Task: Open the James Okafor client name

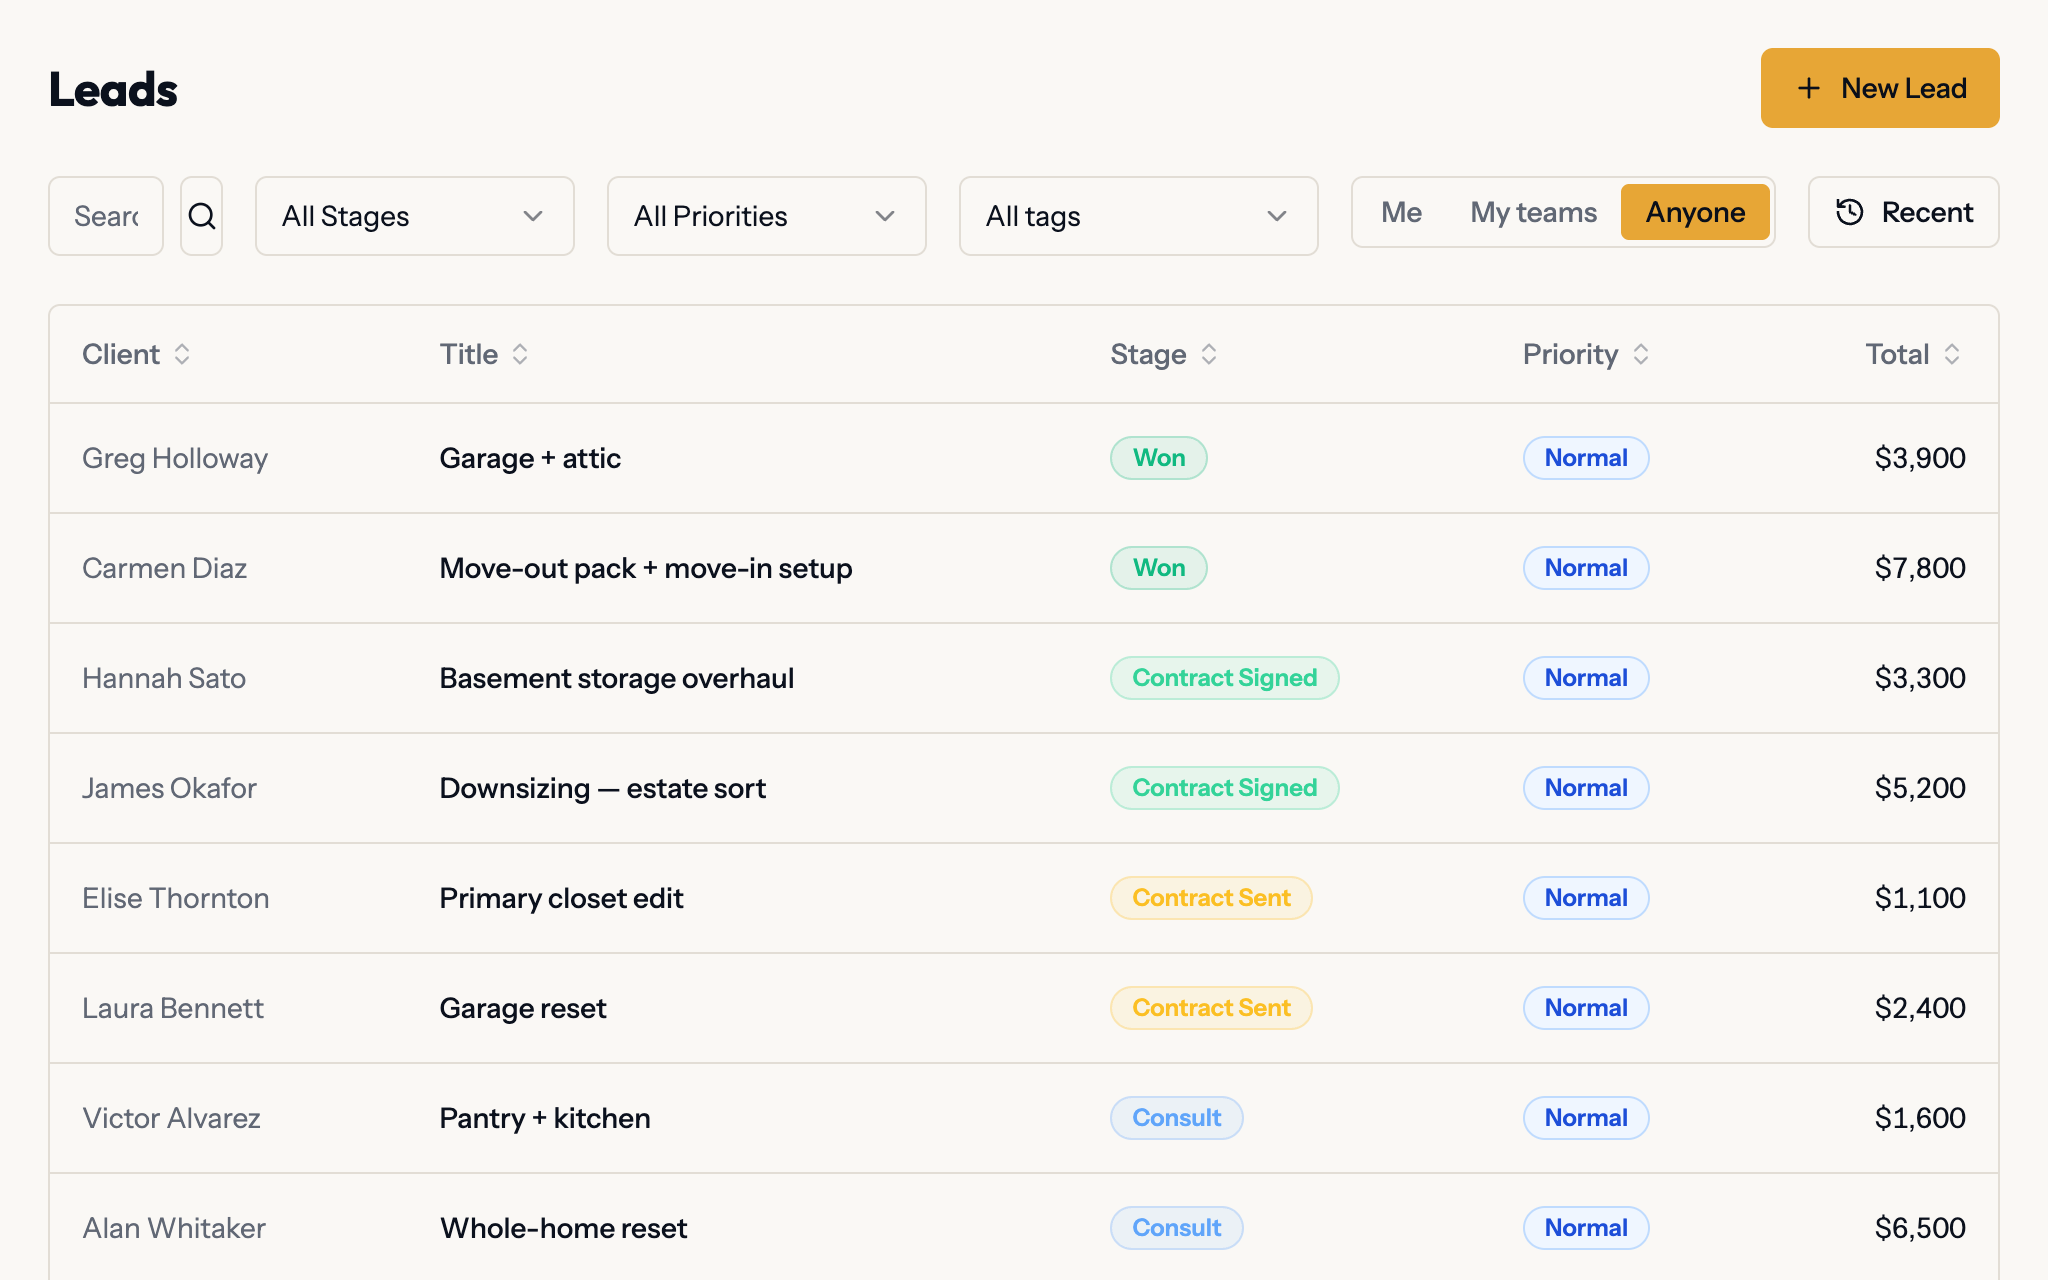Action: (x=169, y=788)
